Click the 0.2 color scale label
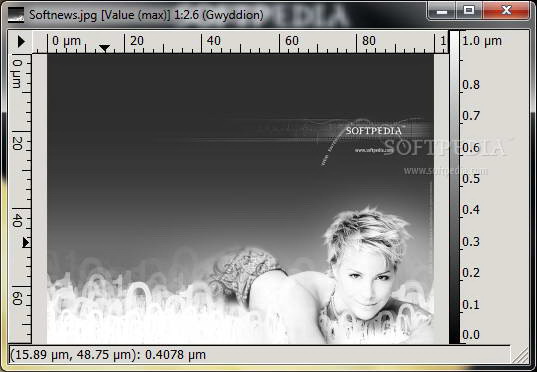Viewport: 537px width, 372px height. click(x=471, y=273)
